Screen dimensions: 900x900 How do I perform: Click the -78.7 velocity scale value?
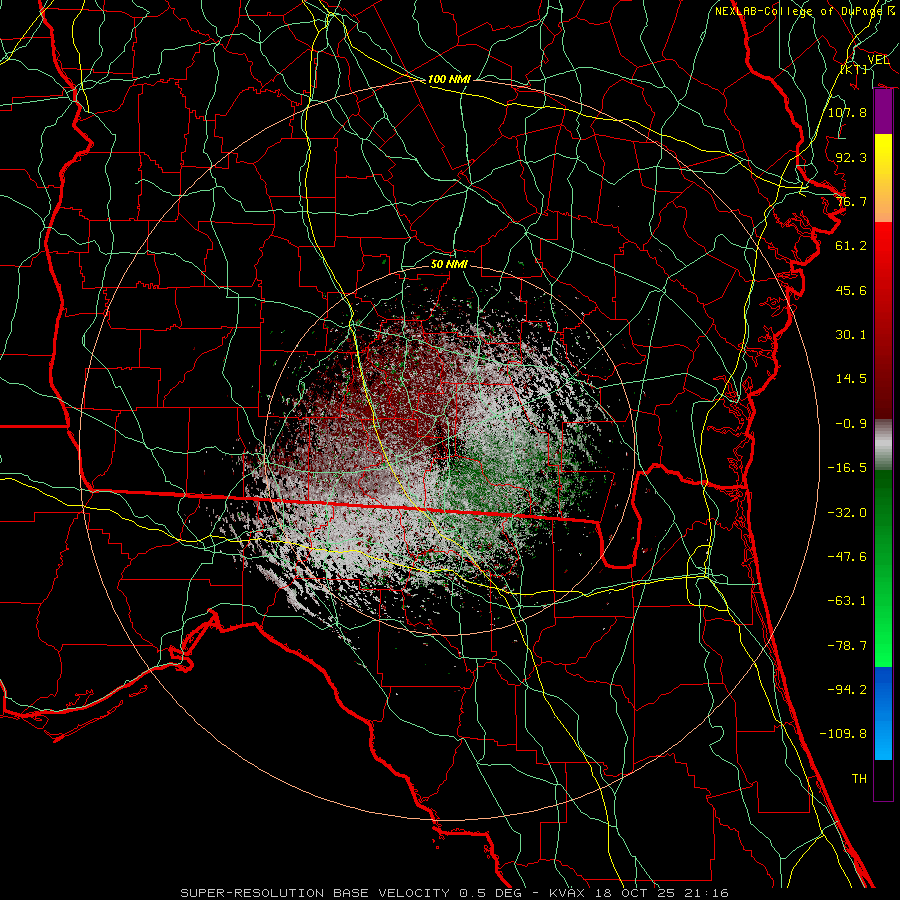(847, 646)
